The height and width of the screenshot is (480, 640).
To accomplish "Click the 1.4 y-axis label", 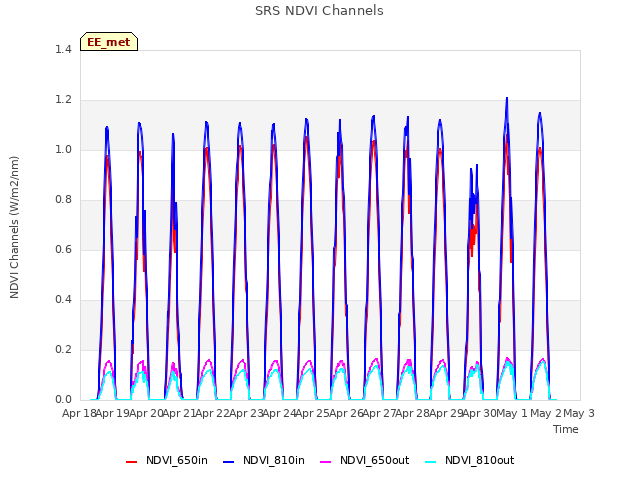I will click(x=63, y=50).
